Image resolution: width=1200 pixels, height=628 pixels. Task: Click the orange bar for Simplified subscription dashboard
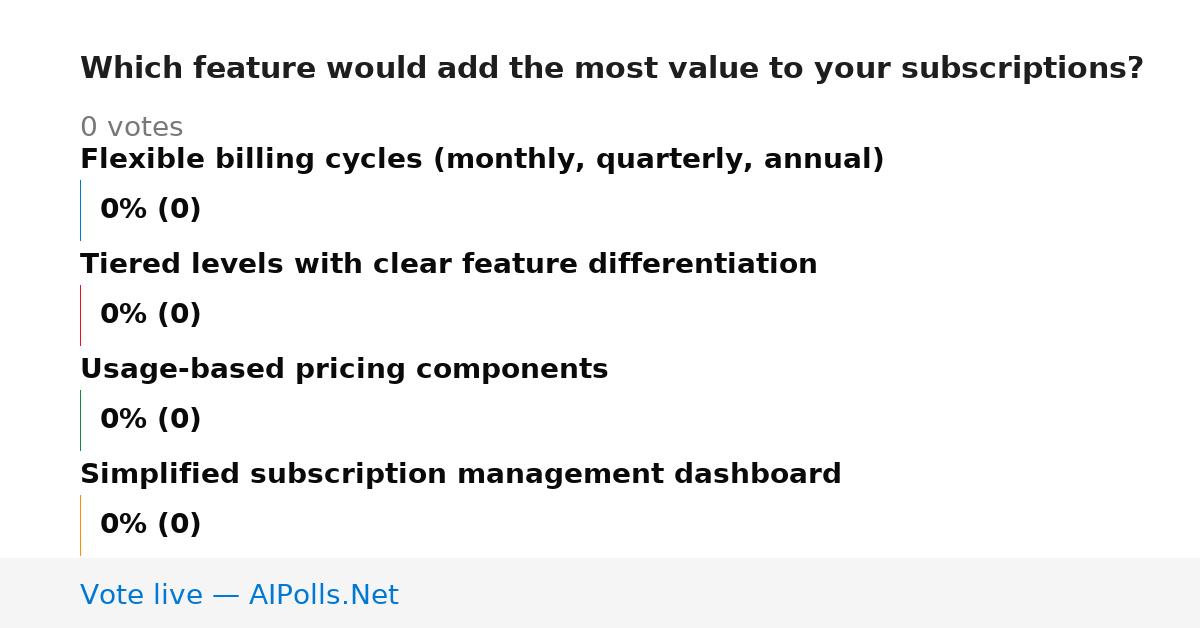81,525
